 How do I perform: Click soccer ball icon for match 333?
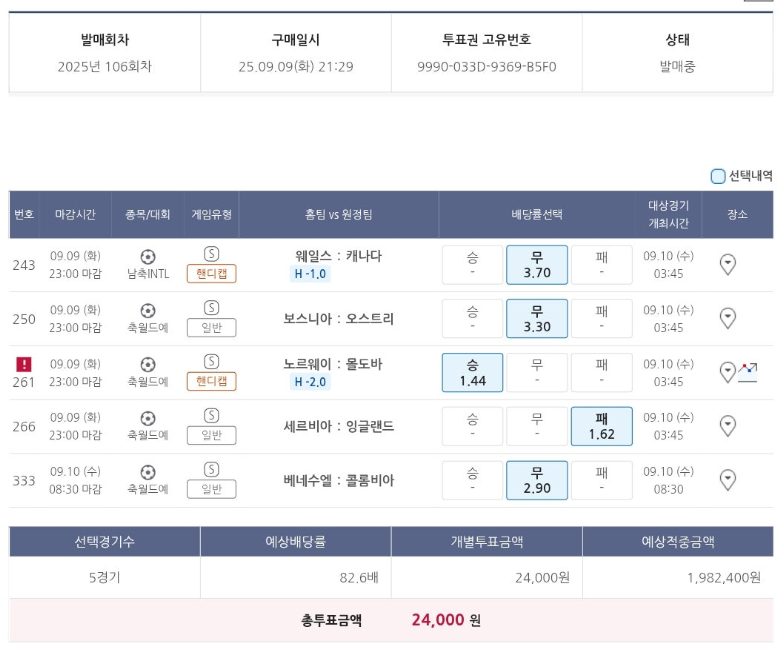point(148,472)
